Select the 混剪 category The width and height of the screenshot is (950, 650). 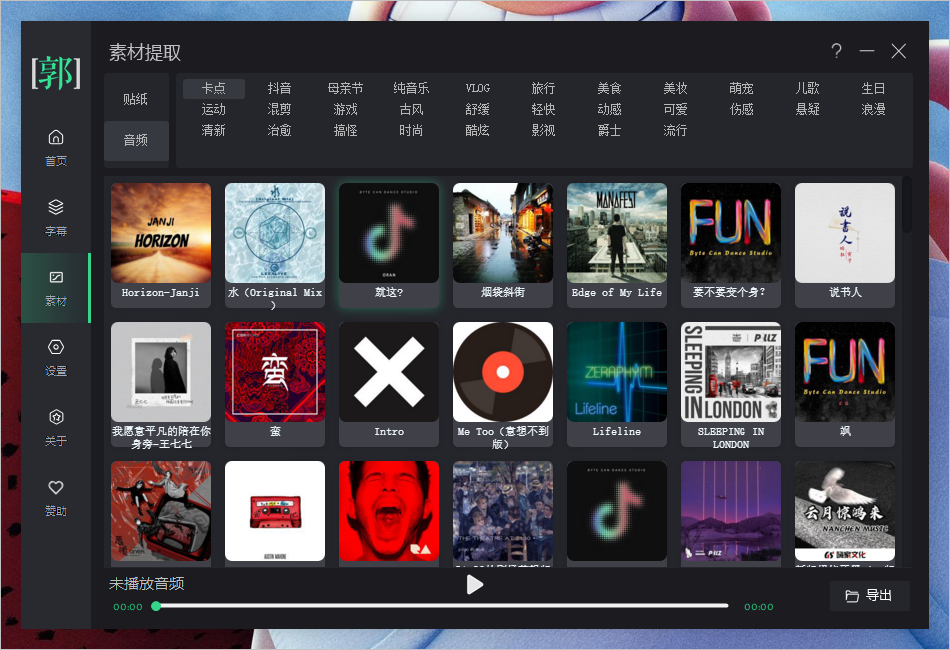[x=279, y=110]
